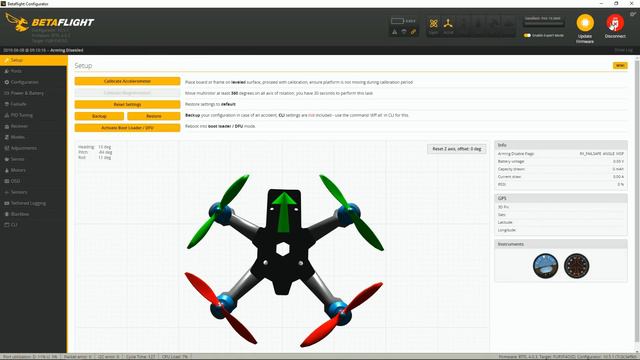Click the Arming Disabled log message
The height and width of the screenshot is (360, 640).
point(67,50)
